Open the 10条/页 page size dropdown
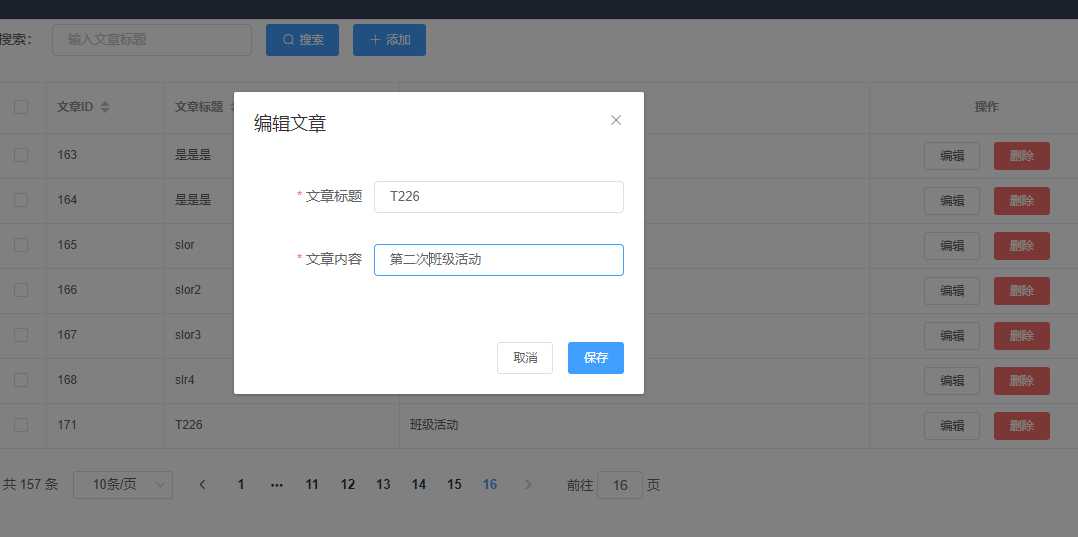The width and height of the screenshot is (1078, 537). pos(123,485)
